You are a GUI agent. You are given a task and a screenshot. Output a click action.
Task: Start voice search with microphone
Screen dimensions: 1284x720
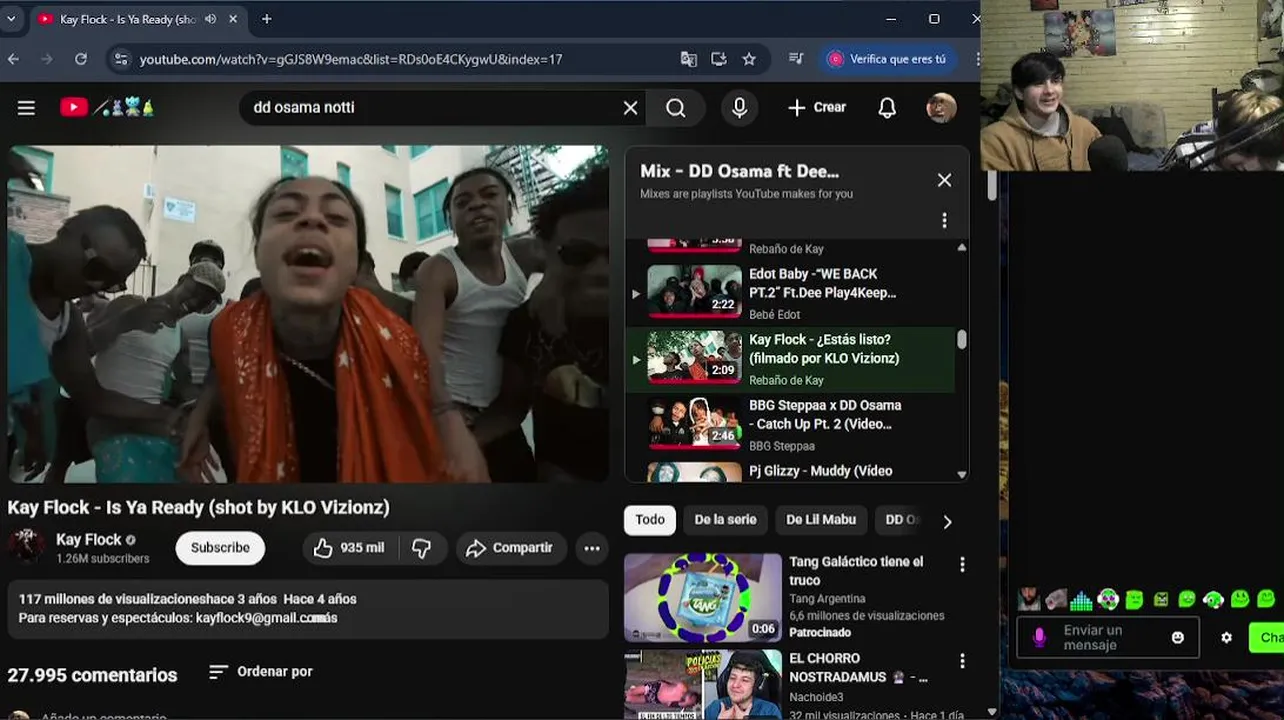tap(739, 108)
